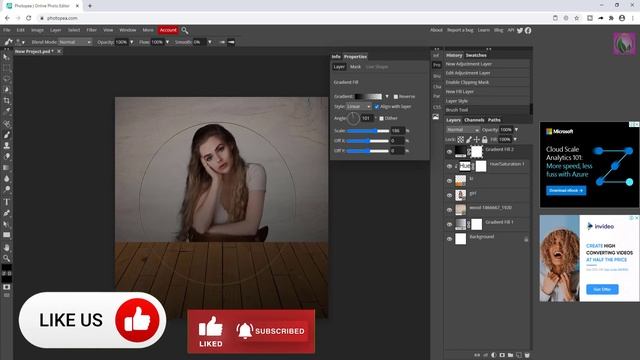This screenshot has height=360, width=640.
Task: Hide the girl layer
Action: [x=449, y=196]
